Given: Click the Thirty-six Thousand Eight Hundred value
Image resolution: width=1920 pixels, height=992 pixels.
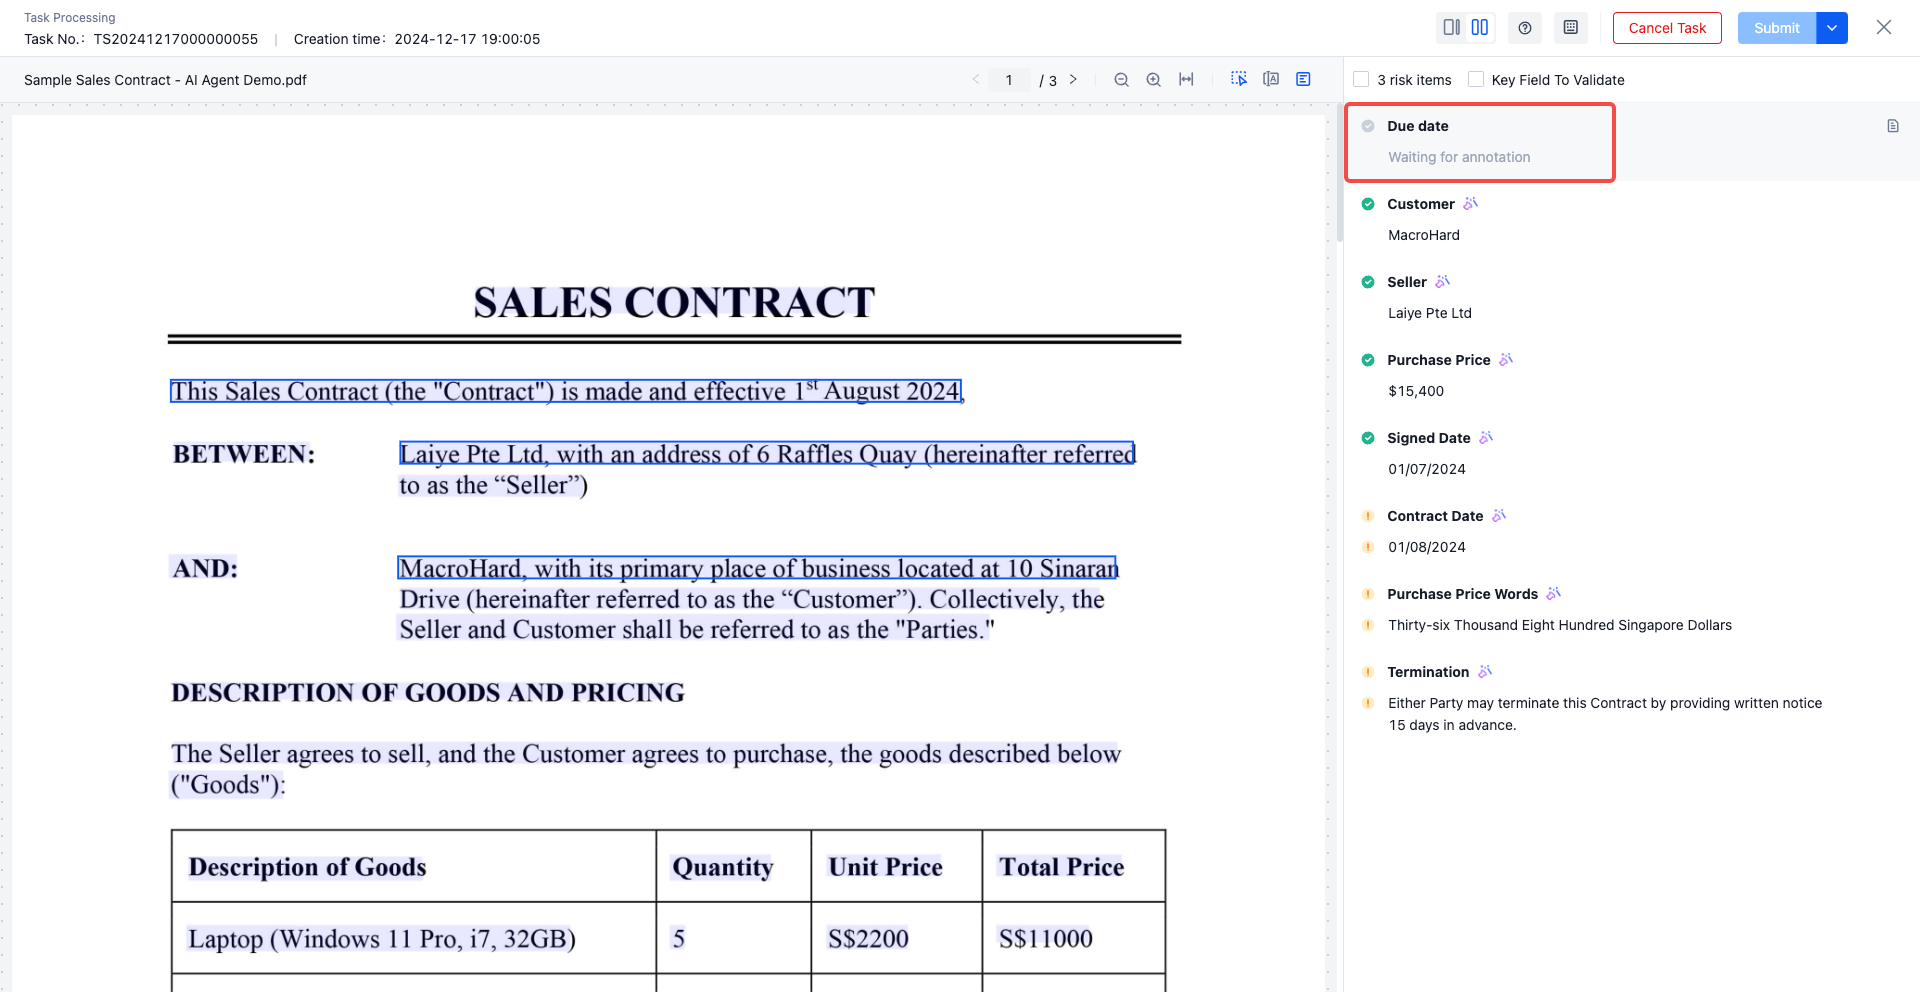Looking at the screenshot, I should point(1560,625).
